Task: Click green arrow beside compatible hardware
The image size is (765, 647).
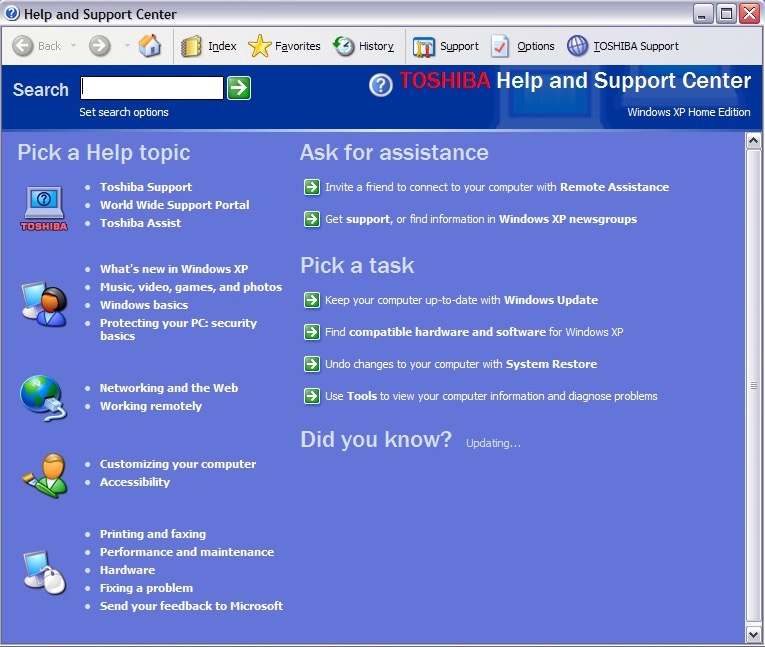Action: click(x=312, y=332)
